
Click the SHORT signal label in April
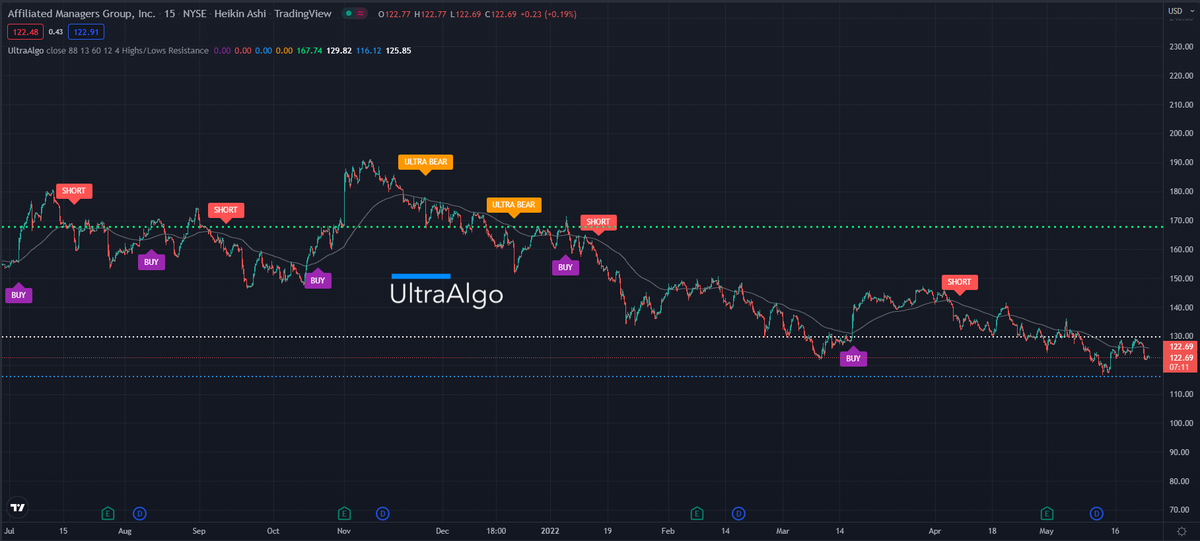point(959,282)
